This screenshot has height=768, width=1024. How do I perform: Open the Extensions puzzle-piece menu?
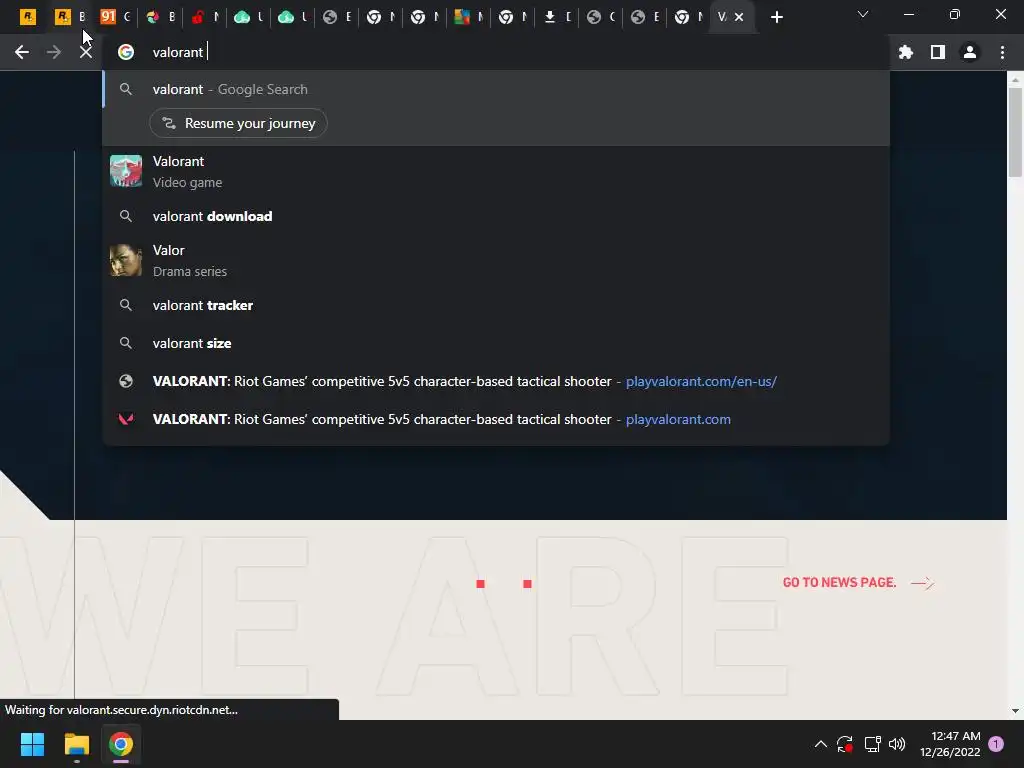pyautogui.click(x=906, y=52)
